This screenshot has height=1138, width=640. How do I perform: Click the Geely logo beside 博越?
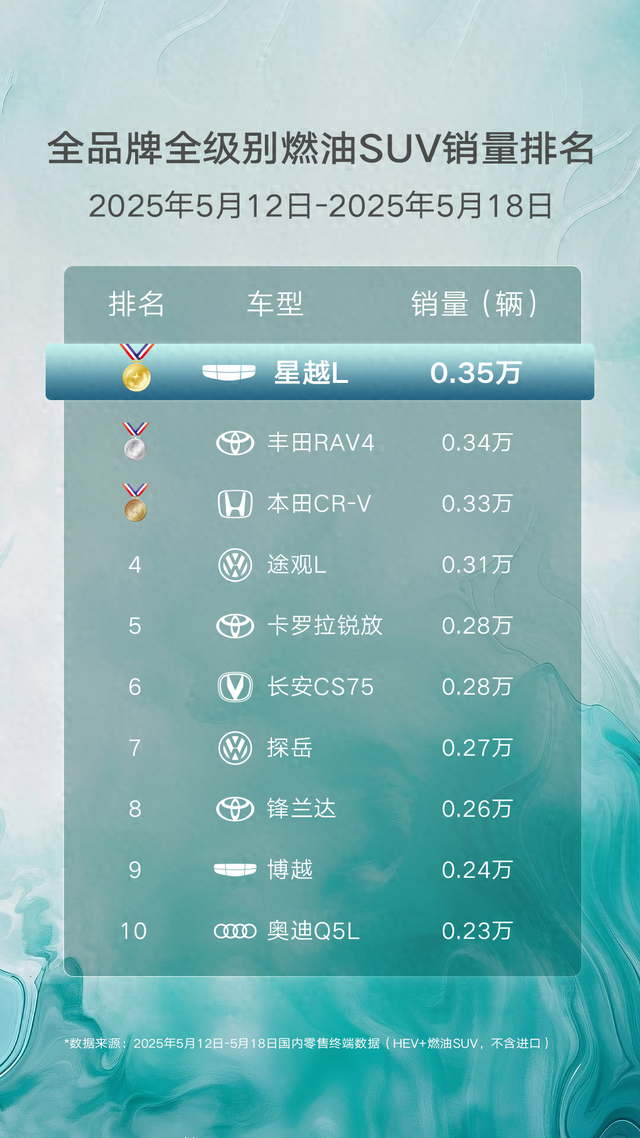[x=235, y=869]
